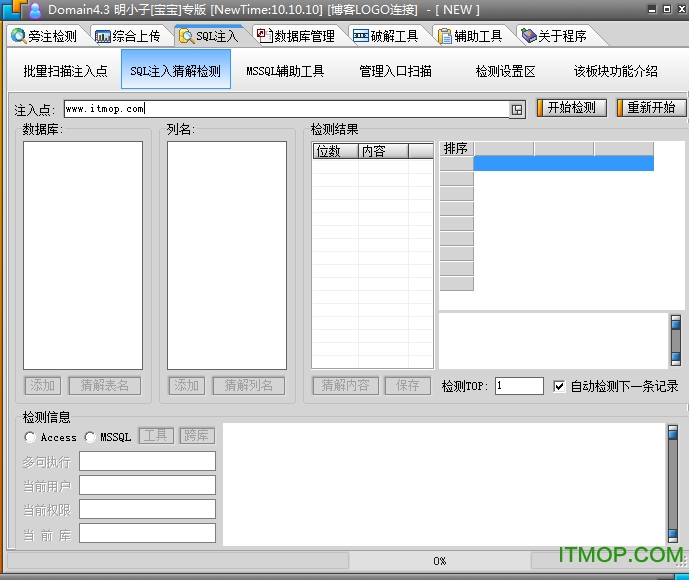Viewport: 689px width, 580px height.
Task: Click the 检测TOP number input field
Action: (519, 386)
